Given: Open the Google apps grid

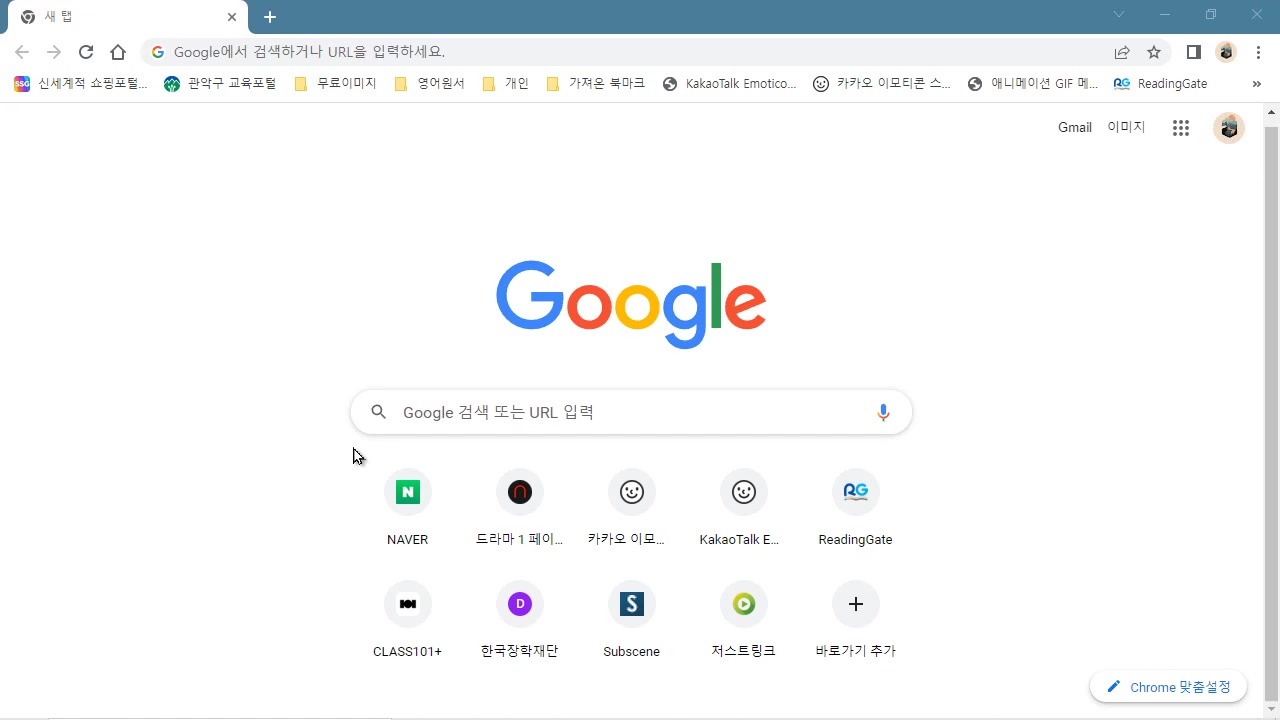Looking at the screenshot, I should [1180, 127].
